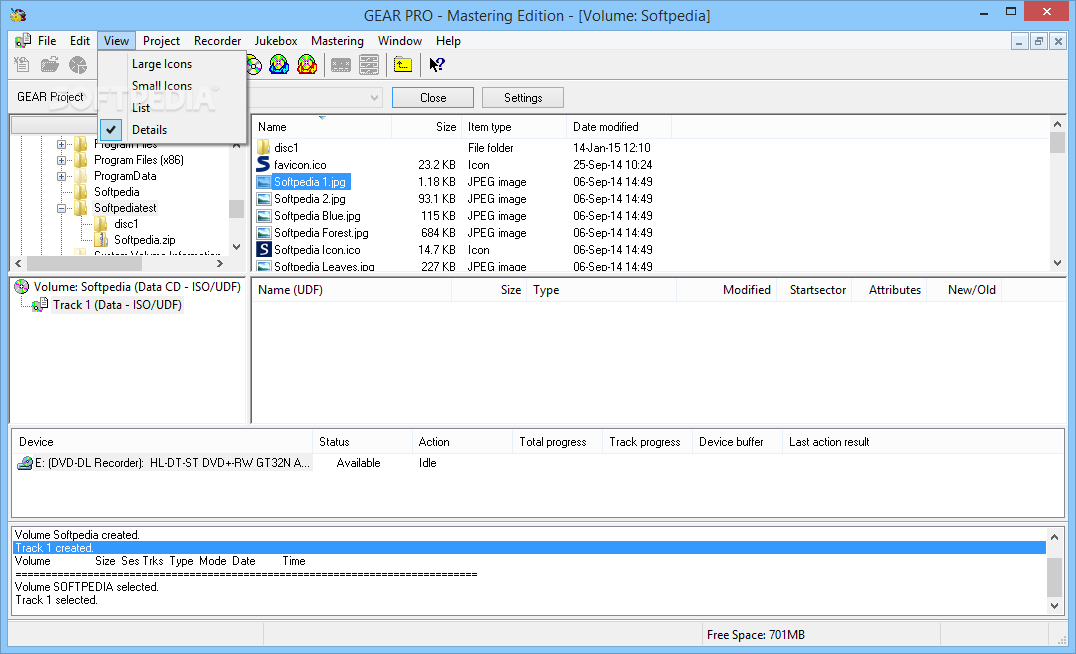Click the blue disc burner toolbar icon
The height and width of the screenshot is (654, 1076).
[279, 65]
